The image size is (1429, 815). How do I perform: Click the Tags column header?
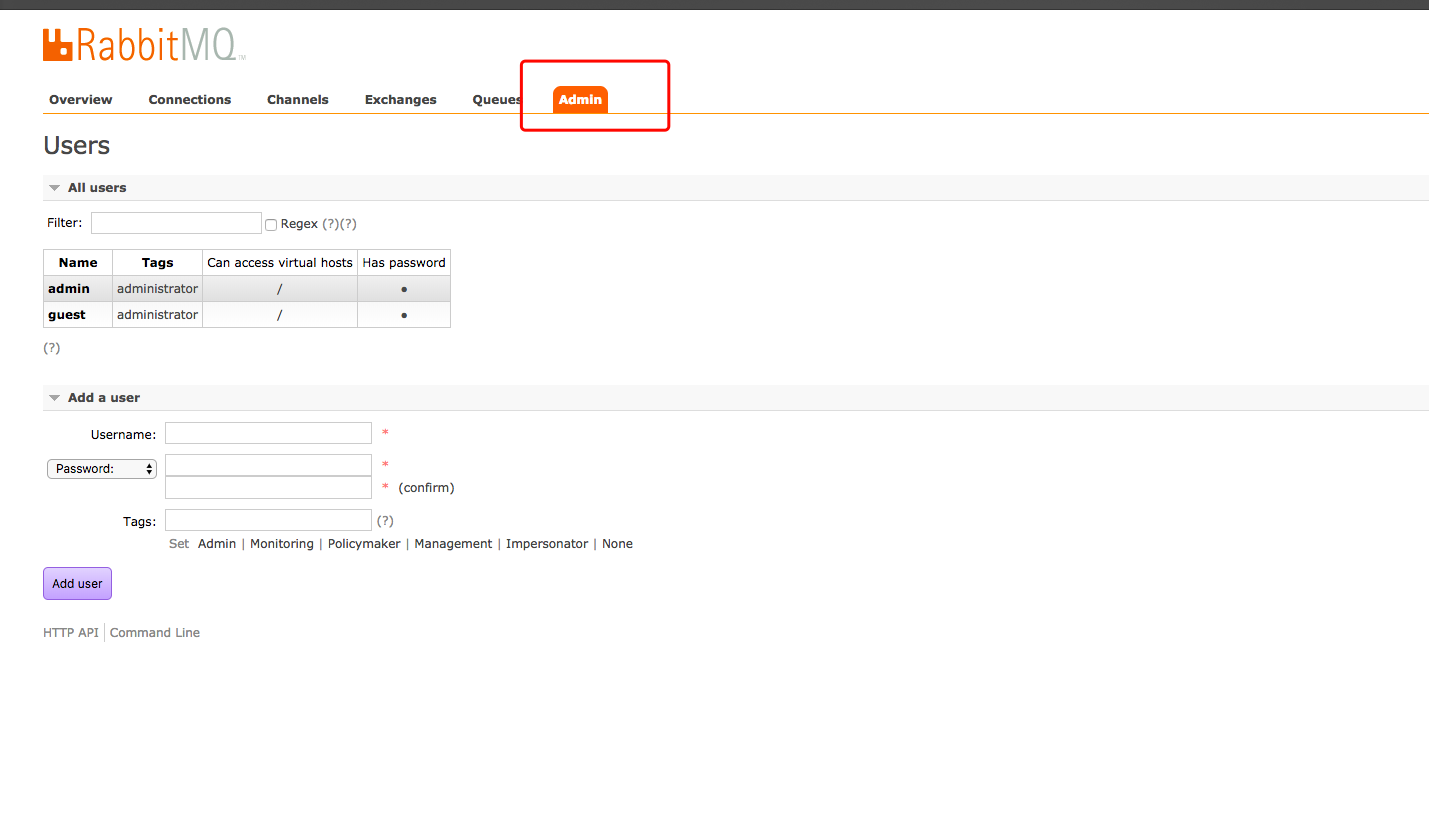[157, 263]
